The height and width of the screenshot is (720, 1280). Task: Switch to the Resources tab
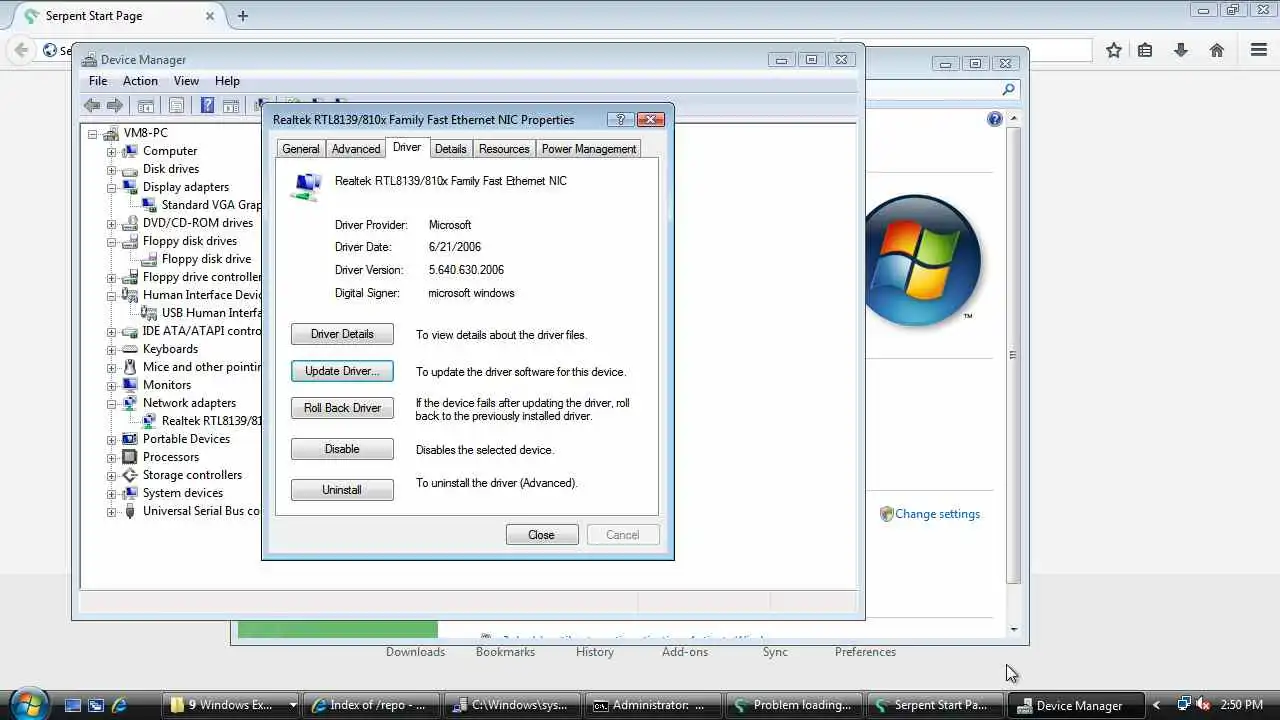[x=504, y=149]
